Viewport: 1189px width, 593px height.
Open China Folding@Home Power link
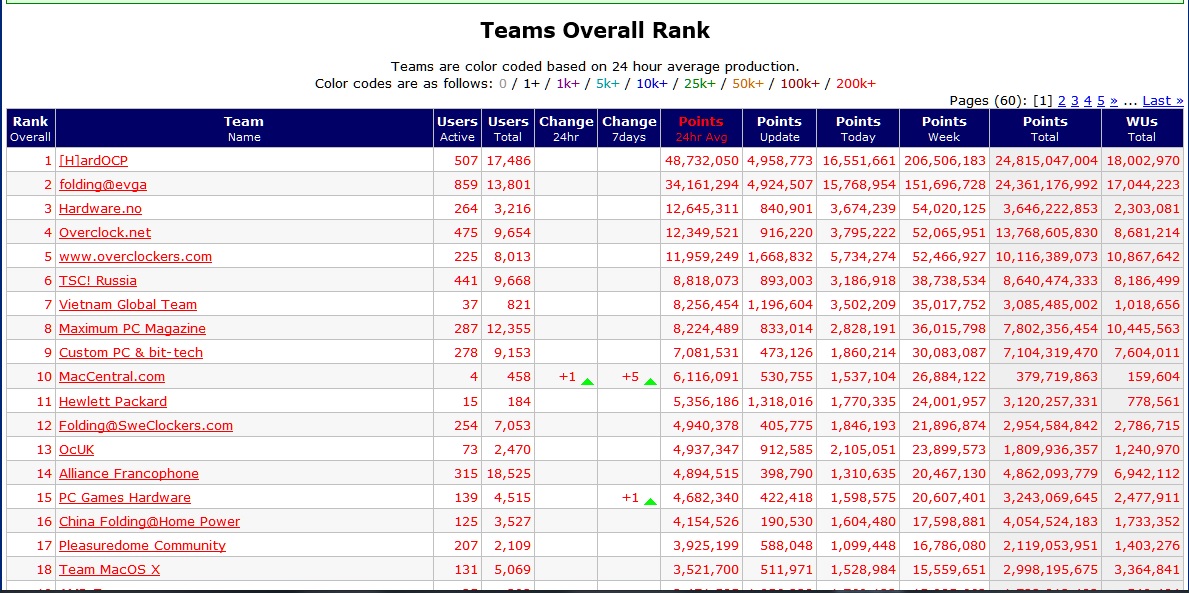pyautogui.click(x=149, y=522)
